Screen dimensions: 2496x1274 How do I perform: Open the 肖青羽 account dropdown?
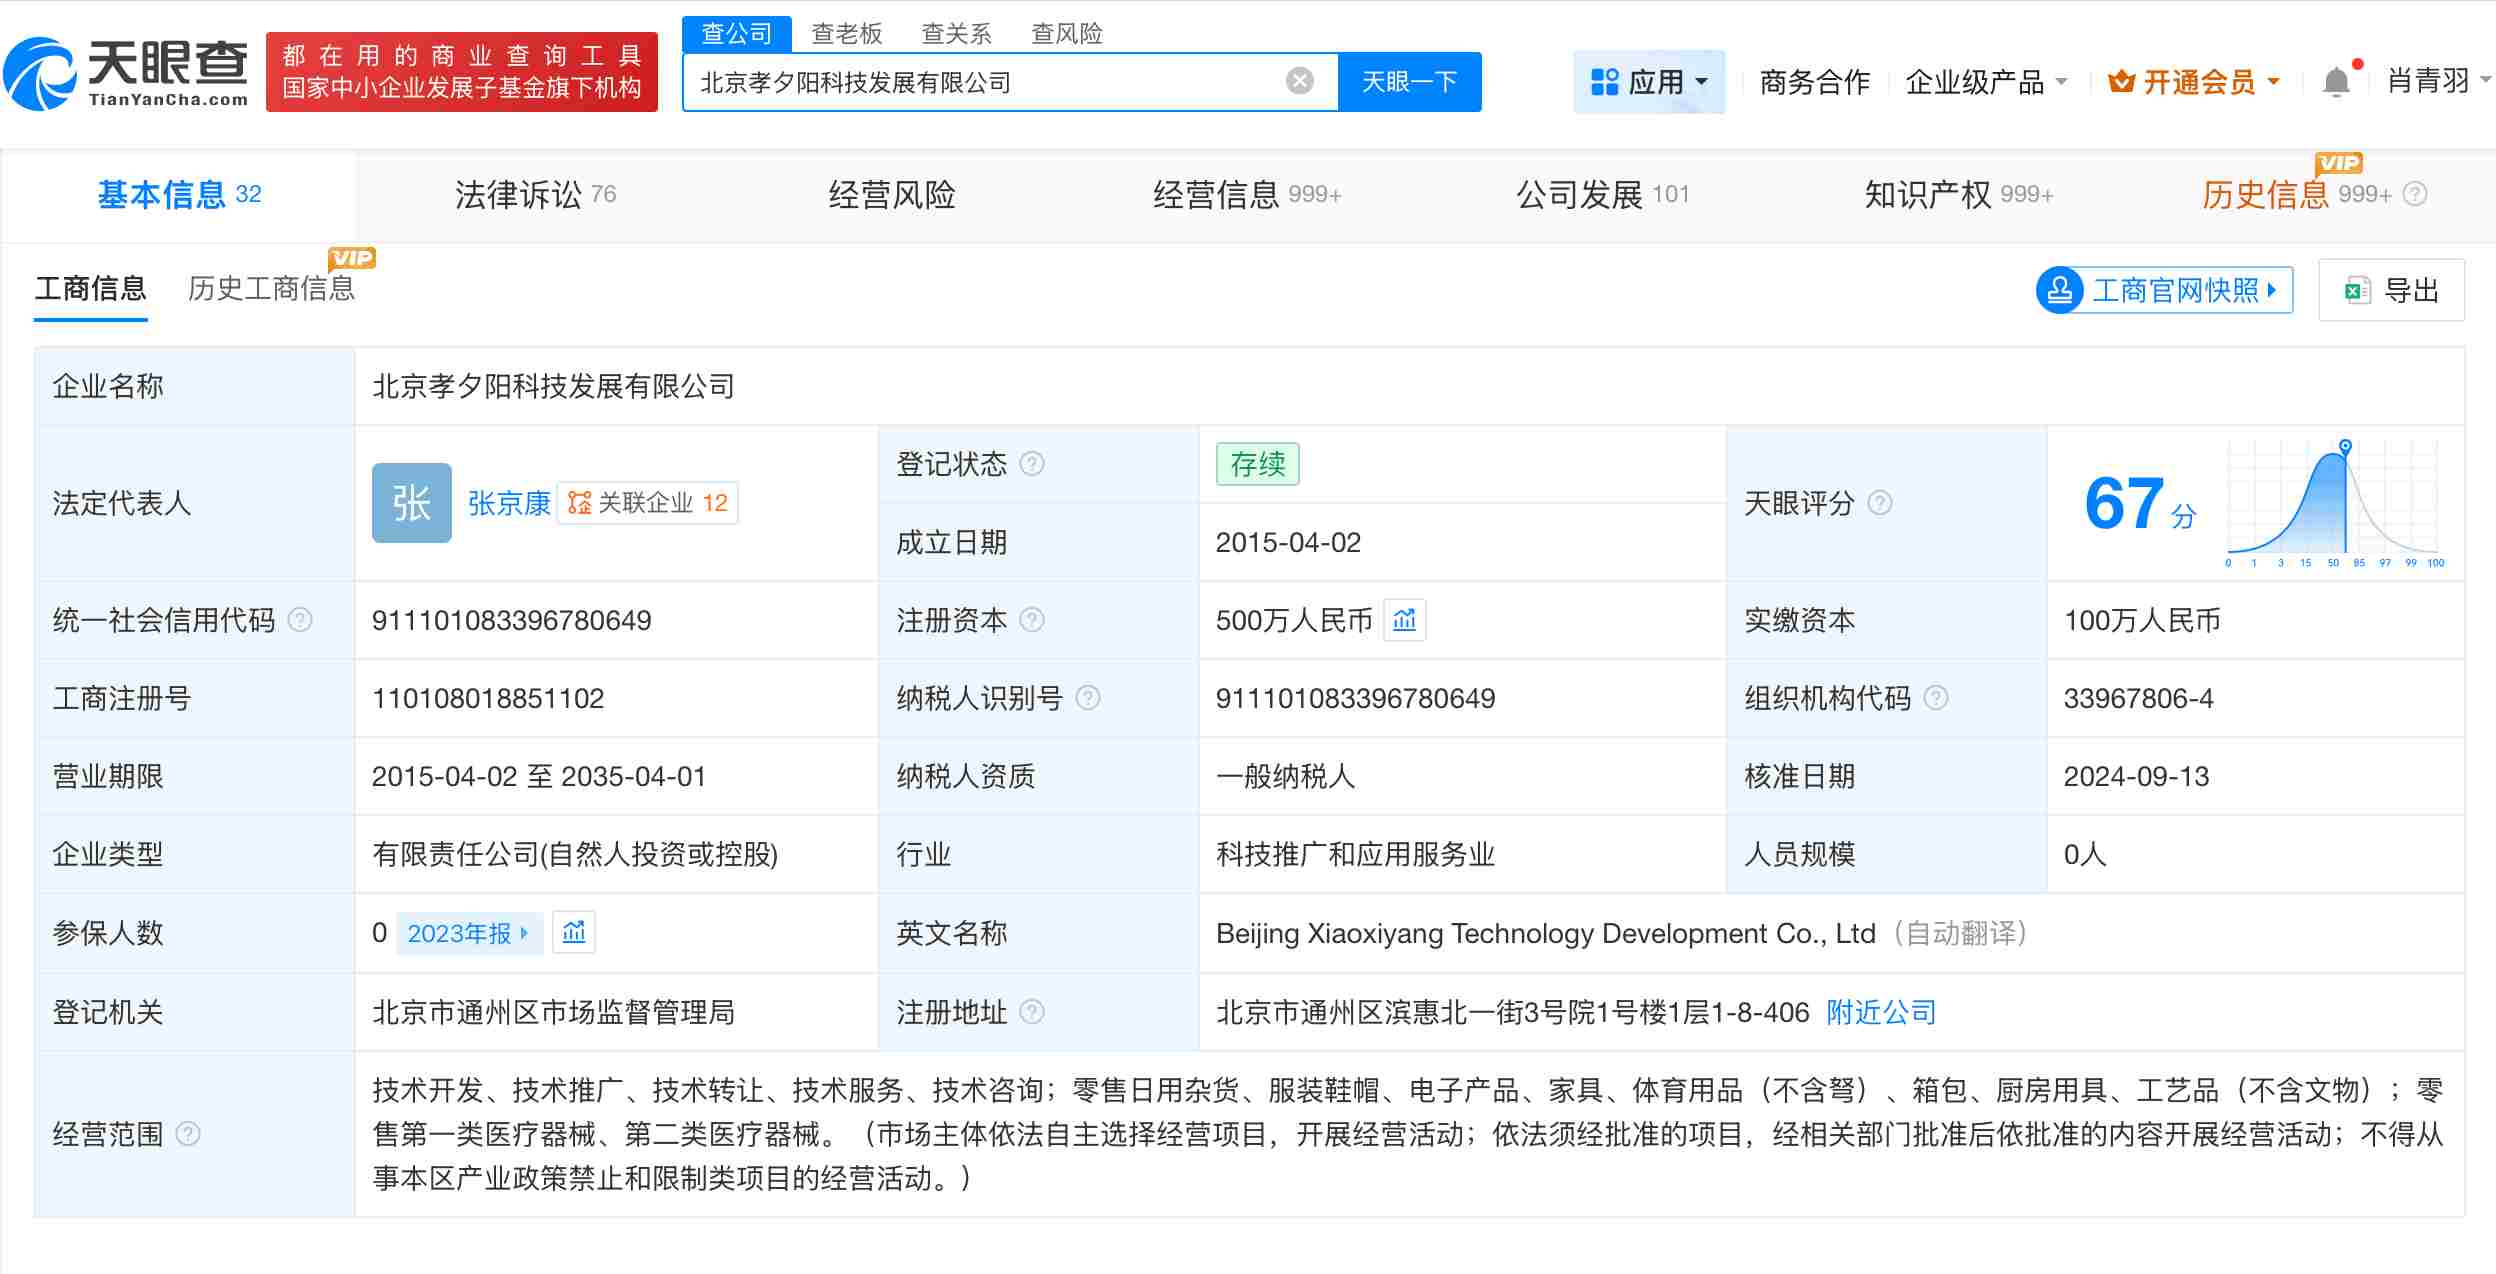(x=2428, y=81)
